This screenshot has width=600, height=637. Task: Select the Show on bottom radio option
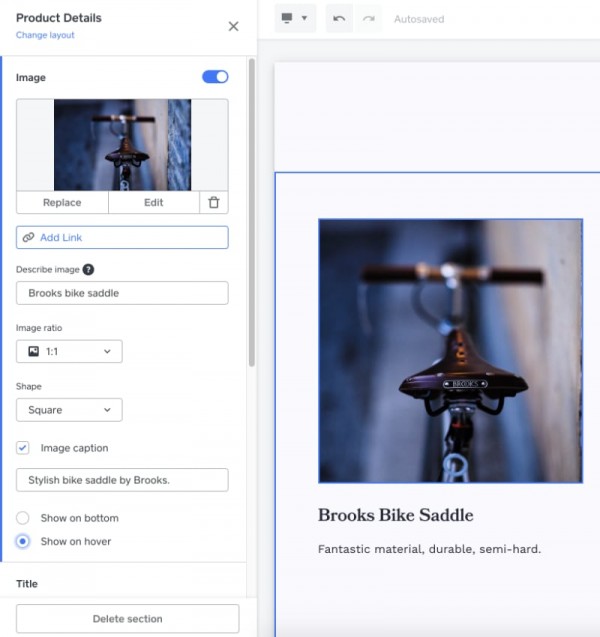coord(23,518)
